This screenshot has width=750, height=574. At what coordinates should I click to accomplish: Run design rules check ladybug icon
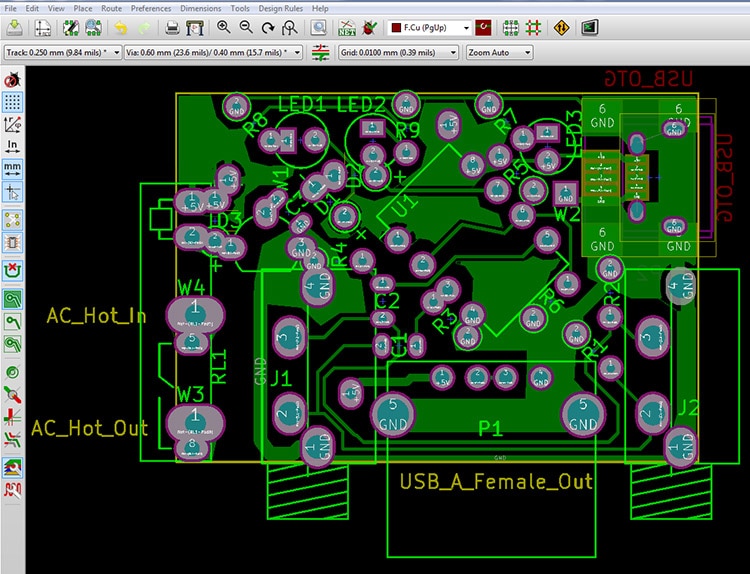point(369,27)
